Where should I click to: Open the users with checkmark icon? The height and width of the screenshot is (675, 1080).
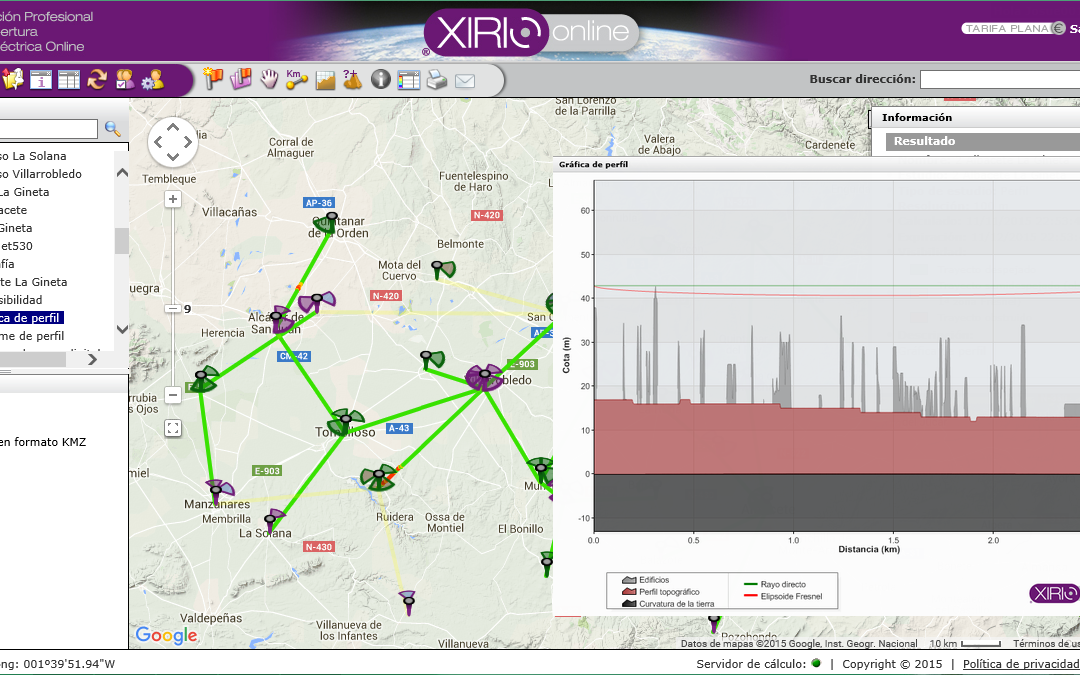point(125,79)
